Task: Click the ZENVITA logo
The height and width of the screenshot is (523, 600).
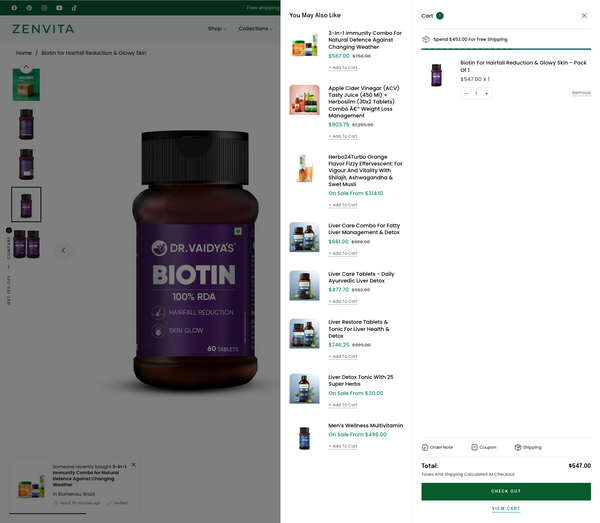Action: (43, 29)
